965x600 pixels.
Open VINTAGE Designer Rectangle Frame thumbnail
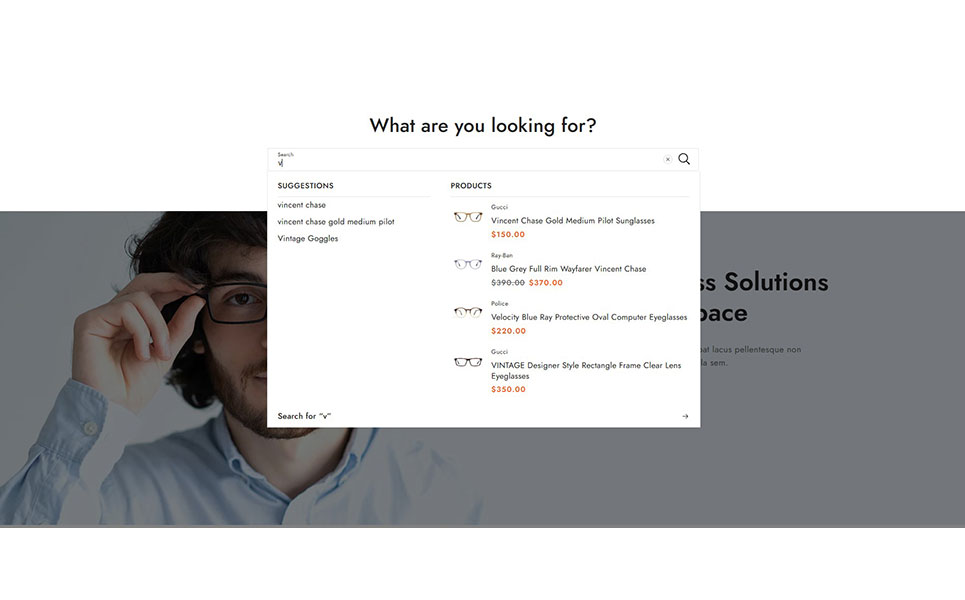coord(468,363)
